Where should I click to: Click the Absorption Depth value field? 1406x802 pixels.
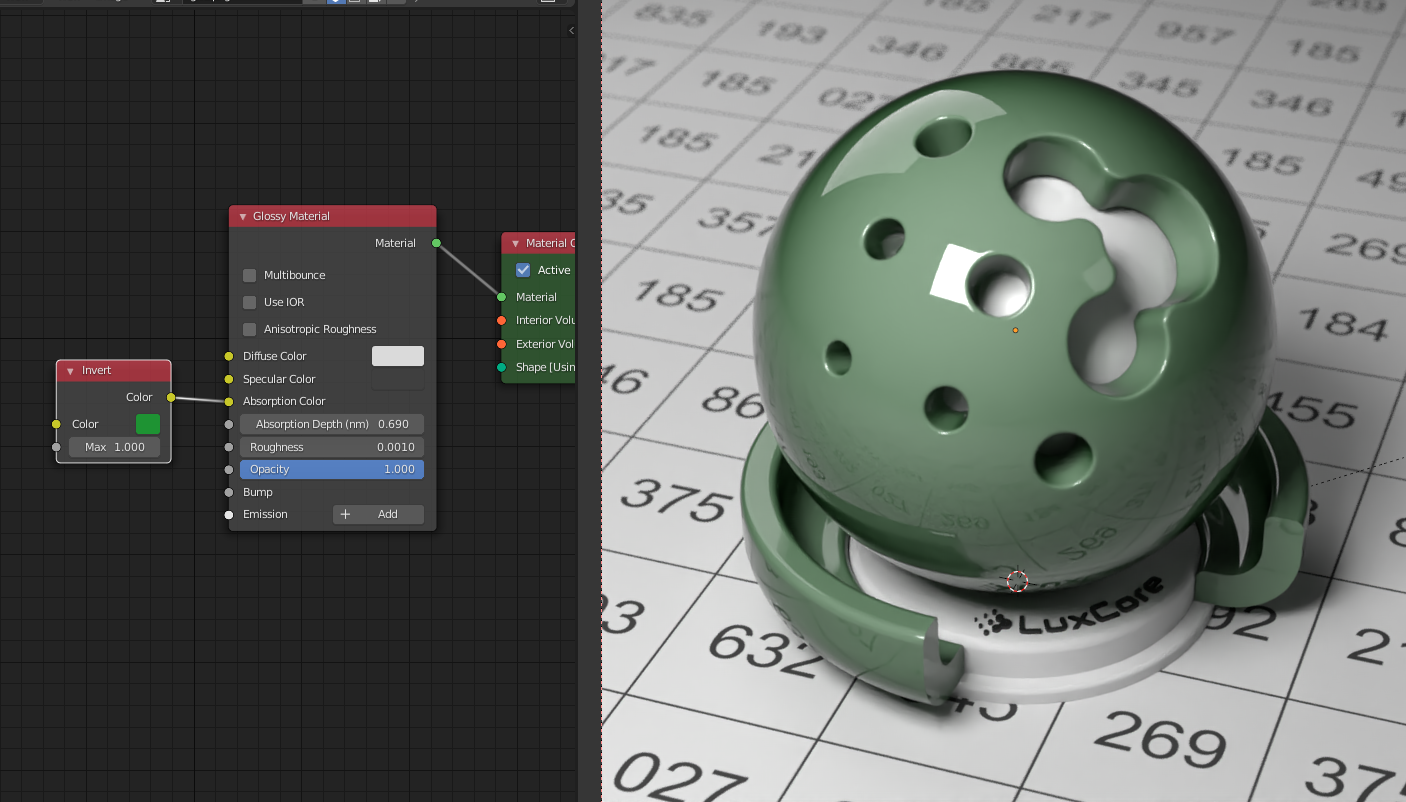(331, 424)
